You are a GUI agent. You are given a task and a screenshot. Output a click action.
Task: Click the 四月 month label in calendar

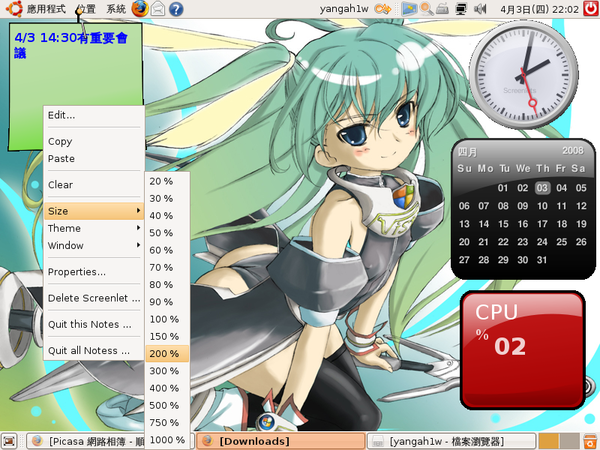click(467, 152)
